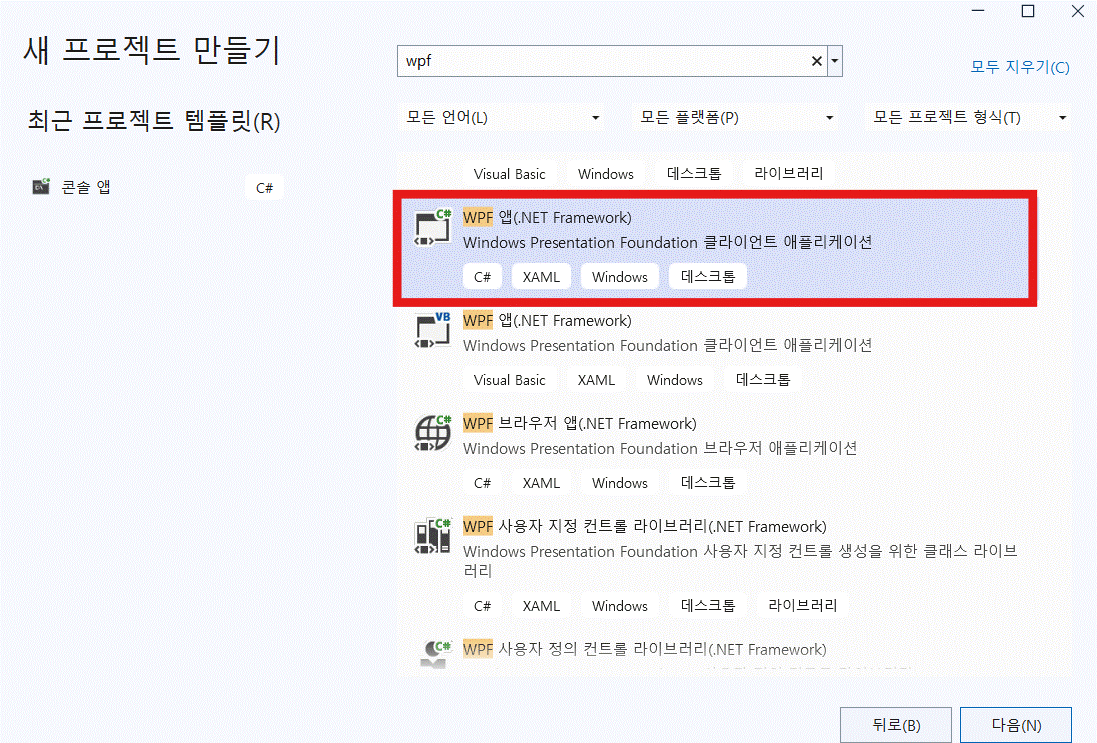Click the XAML tag of the highlighted WPF 앱

(x=542, y=277)
